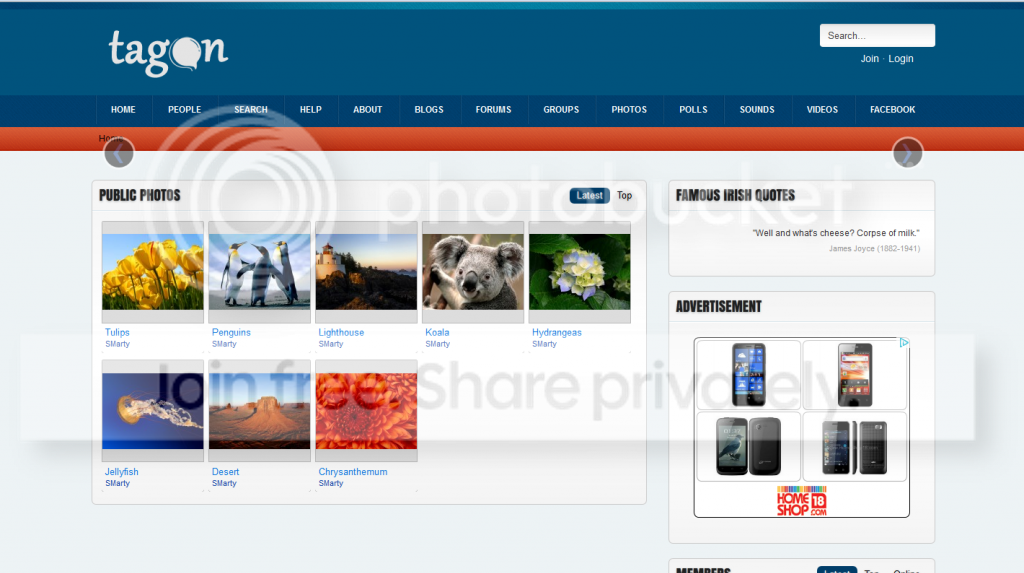Screen dimensions: 1024x573
Task: Click the James Joyce quote text
Action: click(x=836, y=233)
